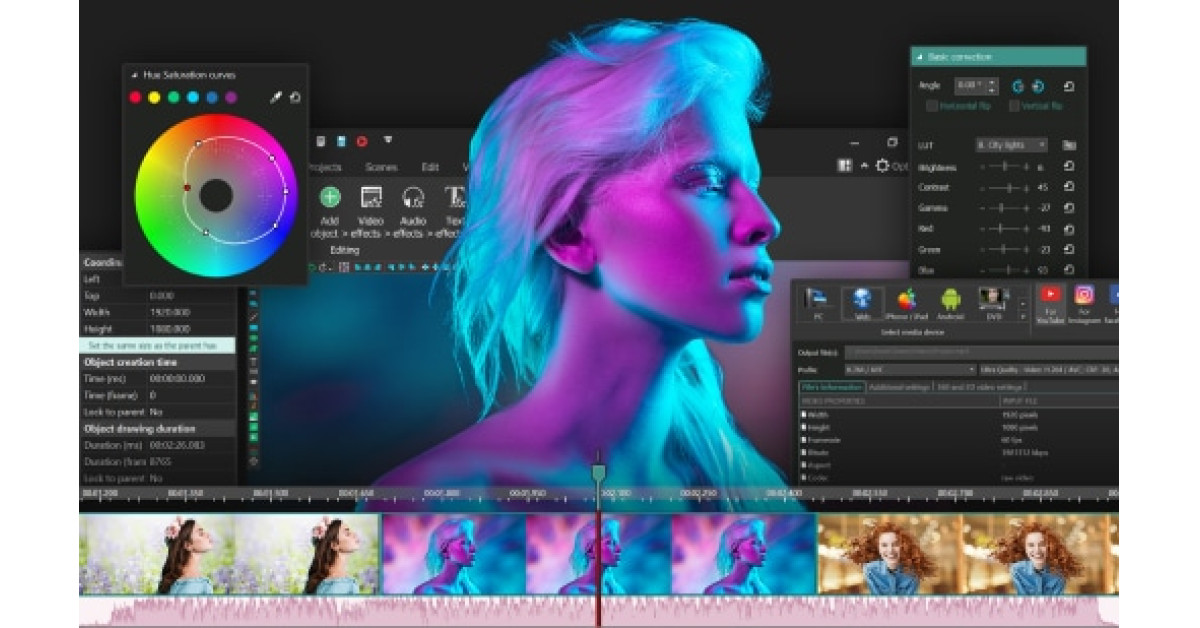1200x628 pixels.
Task: Enable Horizontal flip
Action: click(933, 105)
